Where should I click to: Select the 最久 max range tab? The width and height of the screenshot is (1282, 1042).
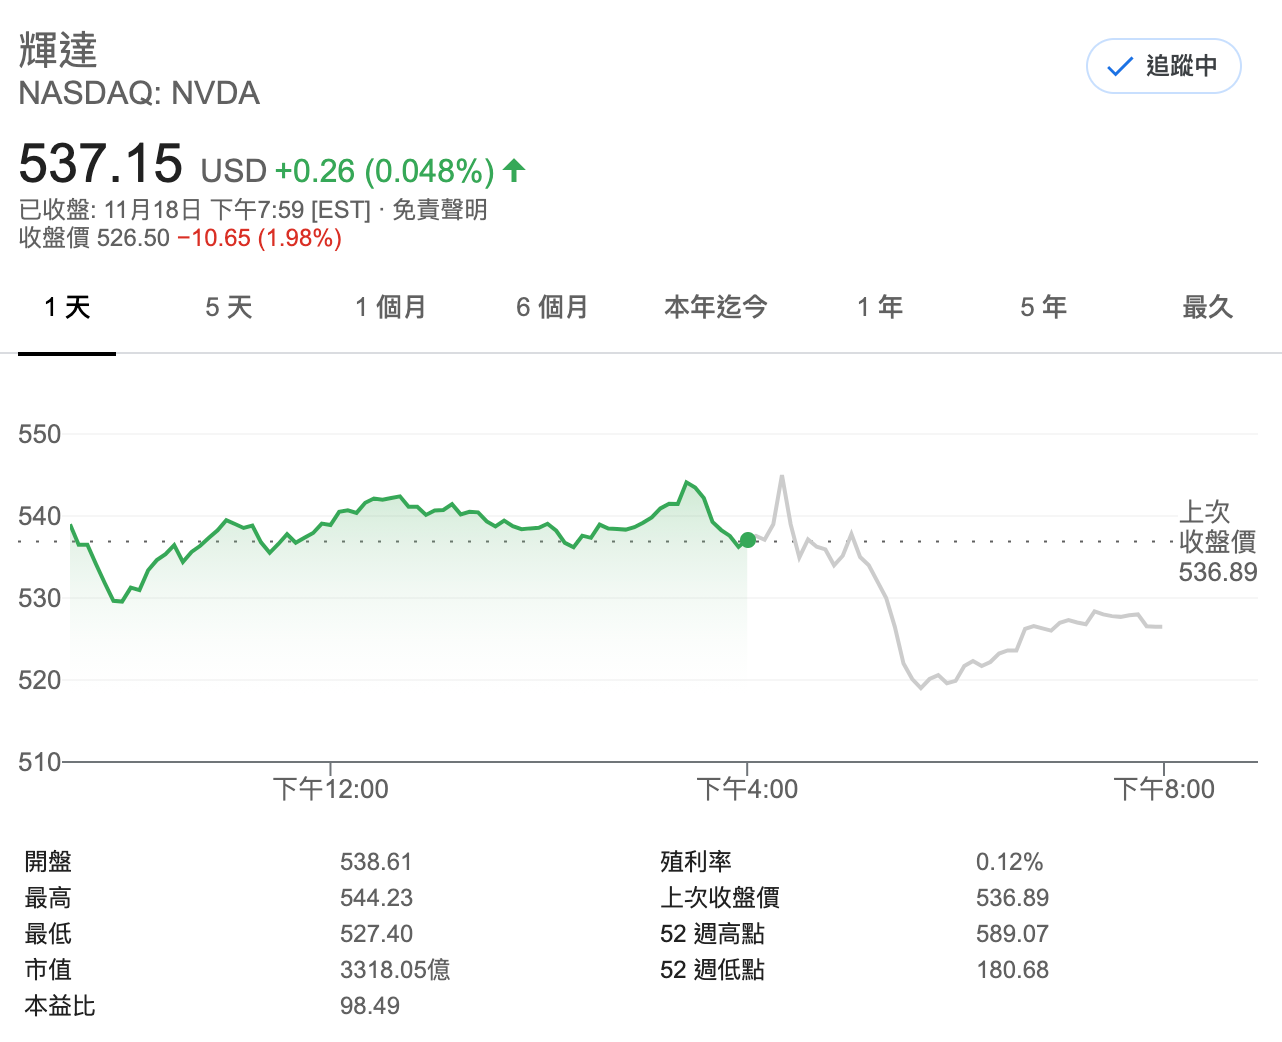(1208, 307)
